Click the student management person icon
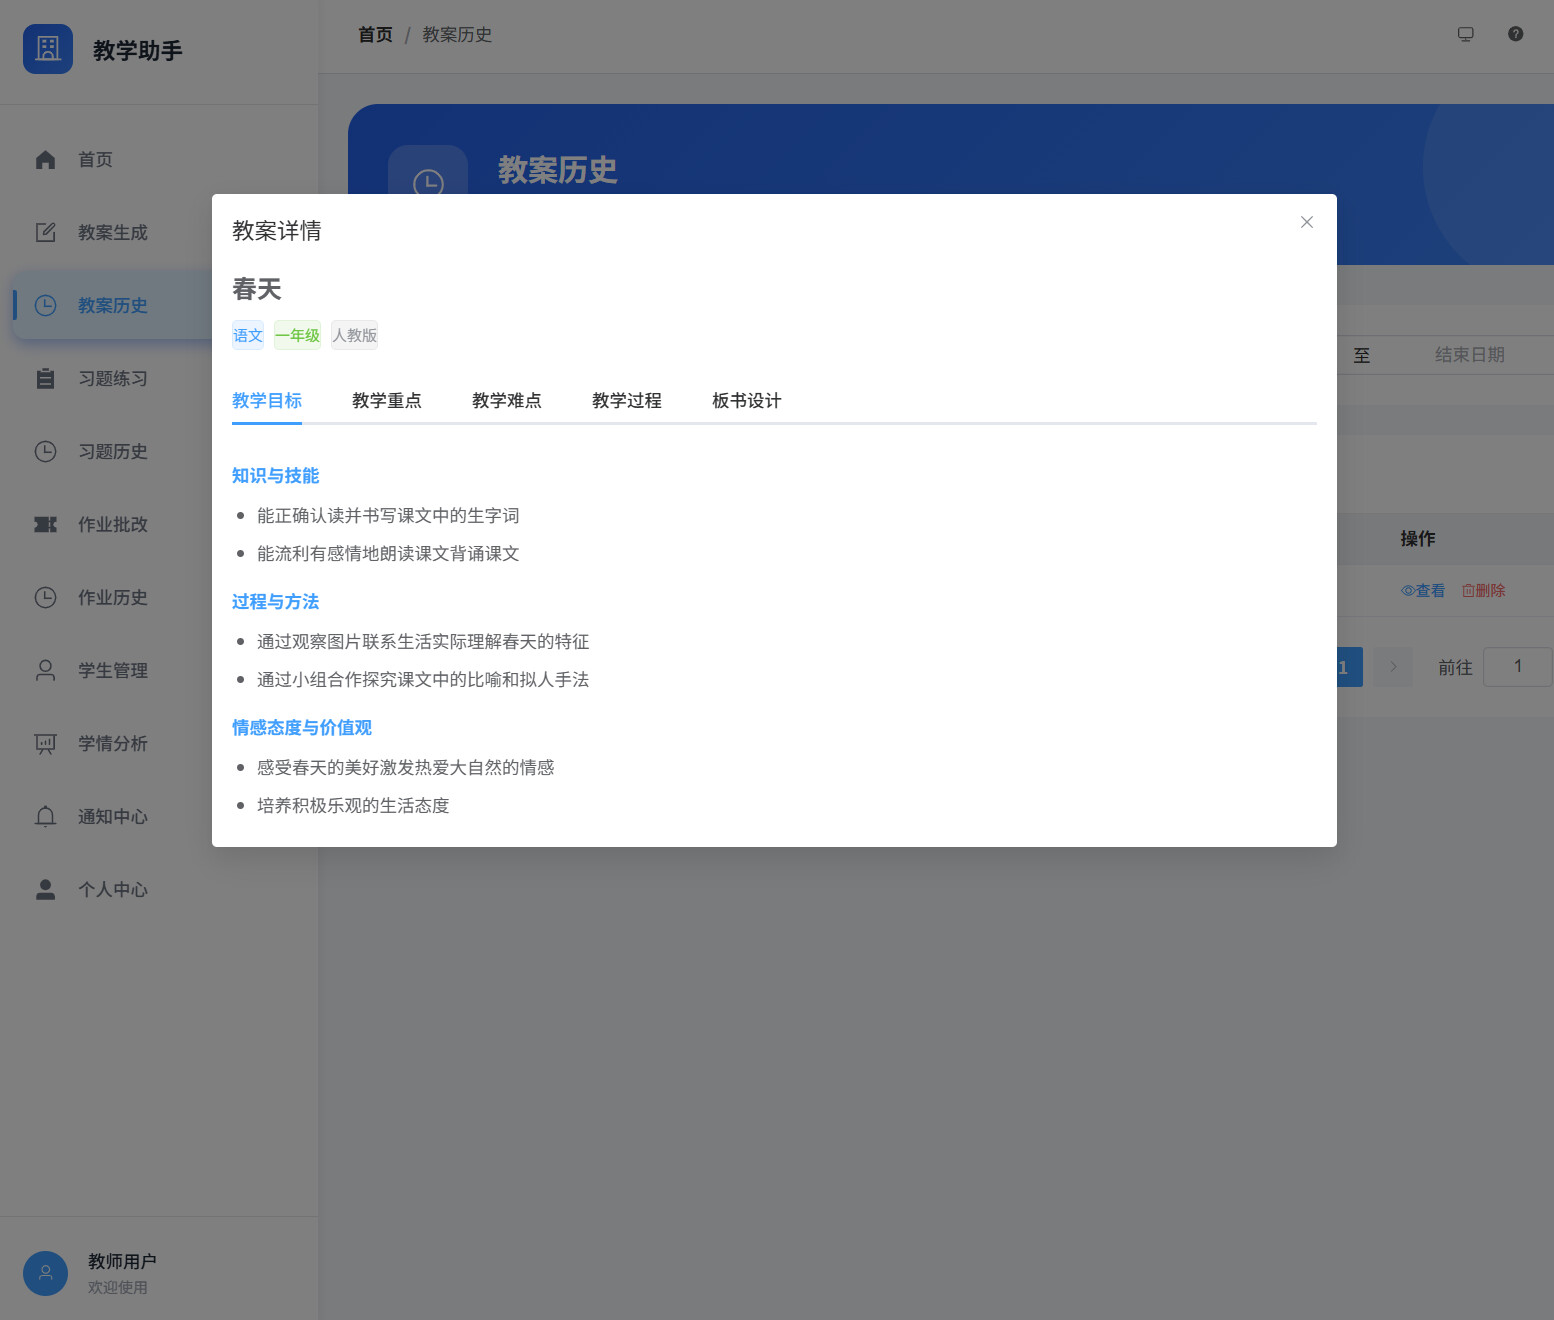 [45, 671]
